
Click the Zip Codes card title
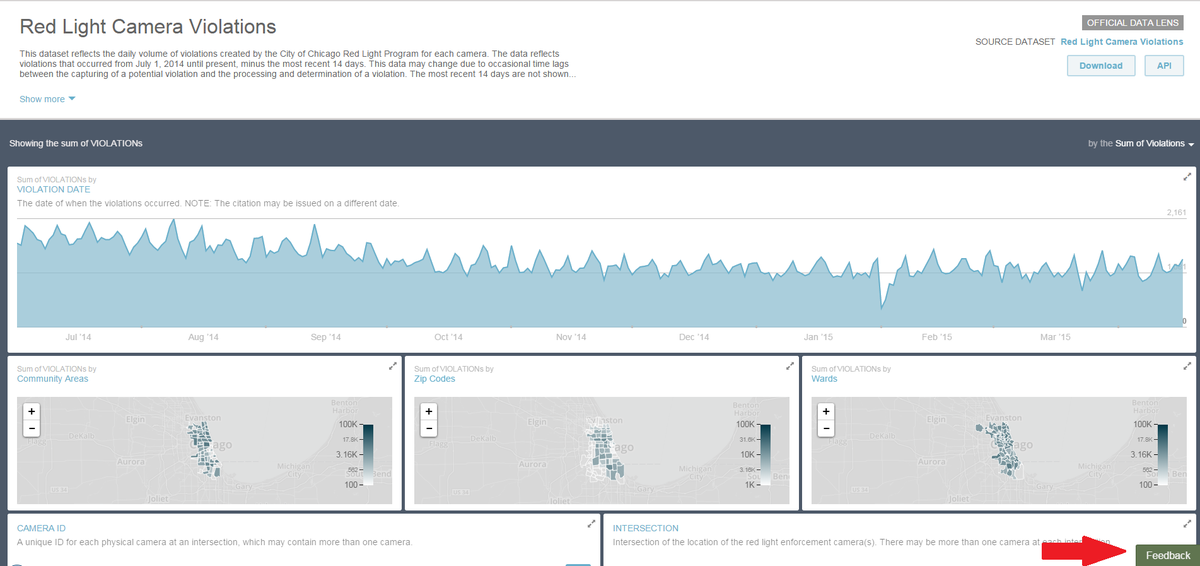pyautogui.click(x=435, y=378)
